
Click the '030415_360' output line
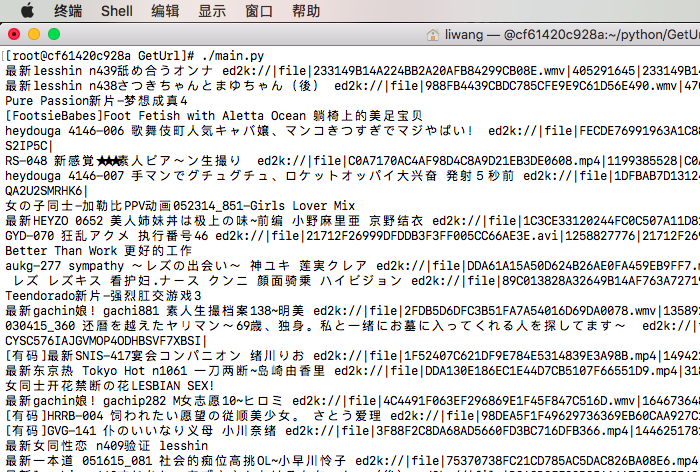coord(353,326)
